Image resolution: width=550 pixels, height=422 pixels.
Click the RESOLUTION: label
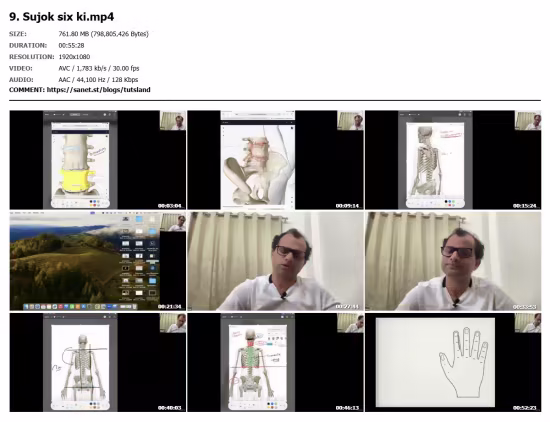point(32,57)
